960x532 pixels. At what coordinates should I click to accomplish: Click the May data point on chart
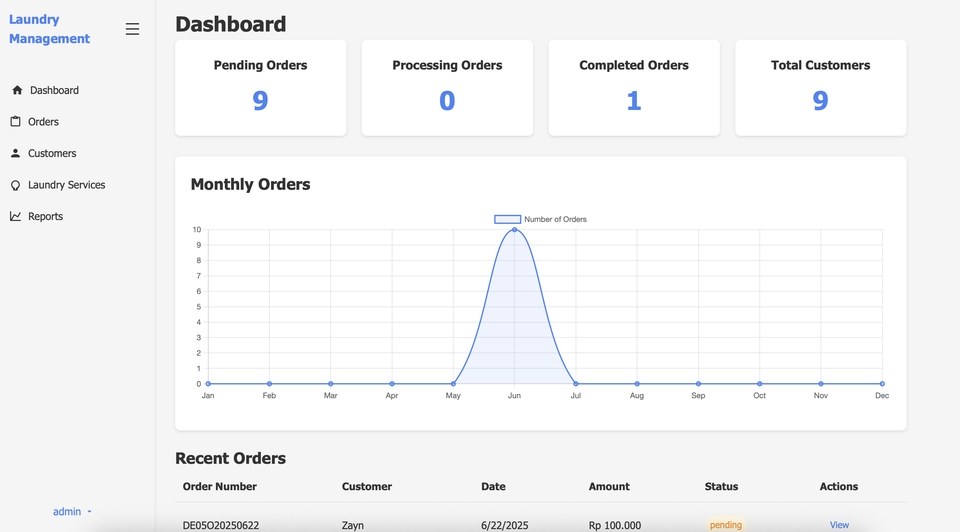tap(453, 384)
